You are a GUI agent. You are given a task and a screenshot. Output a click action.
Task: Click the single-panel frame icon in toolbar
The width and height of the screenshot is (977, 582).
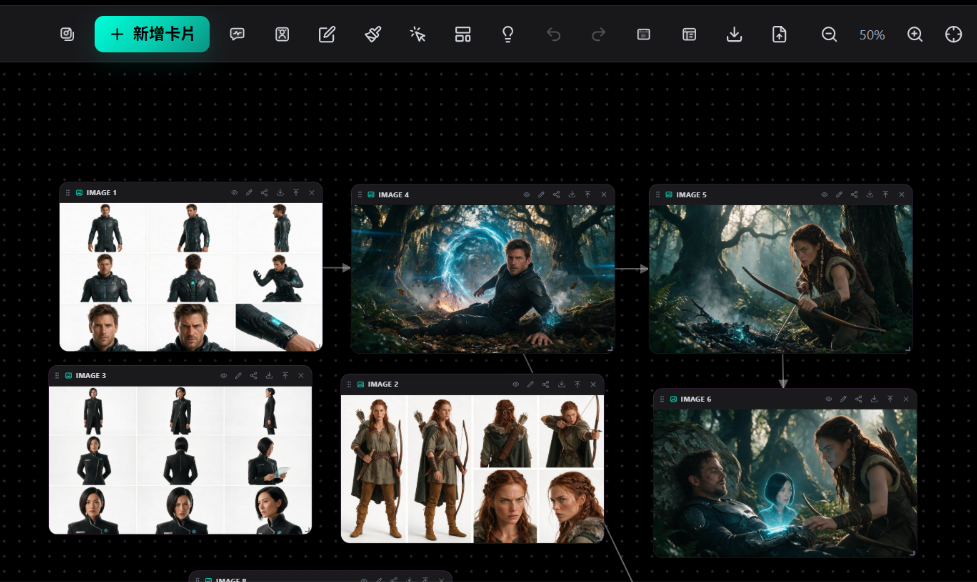(644, 34)
